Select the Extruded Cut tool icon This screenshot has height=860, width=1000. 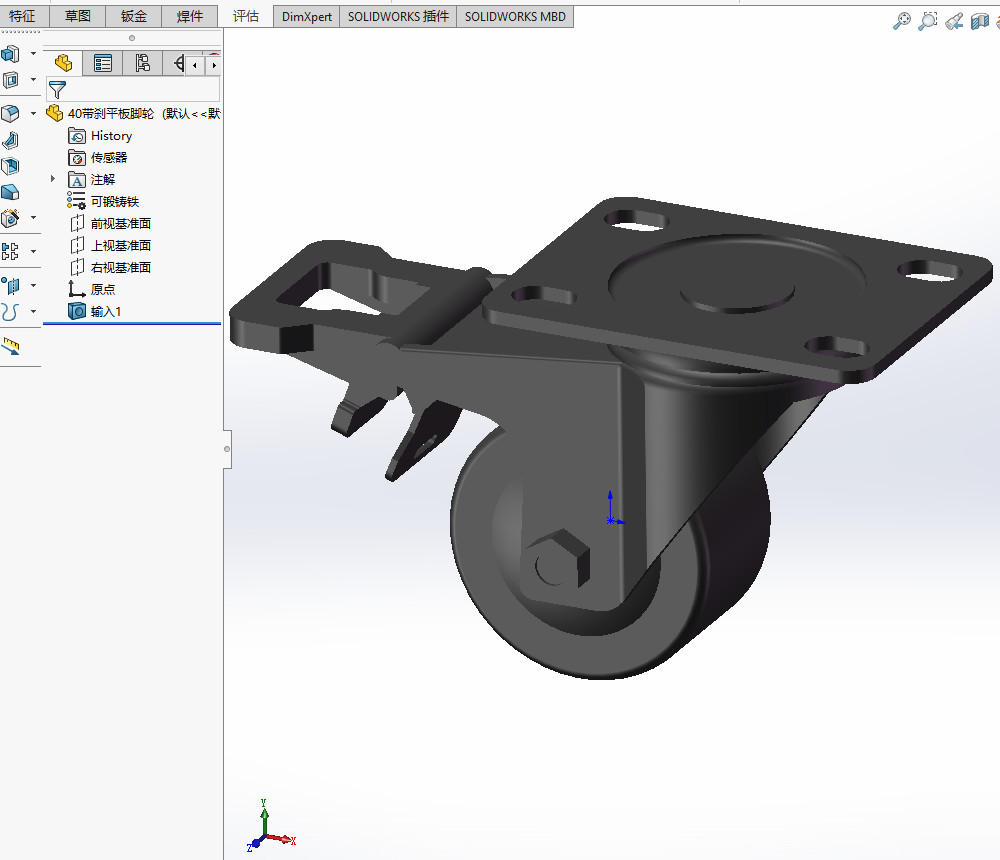10,80
